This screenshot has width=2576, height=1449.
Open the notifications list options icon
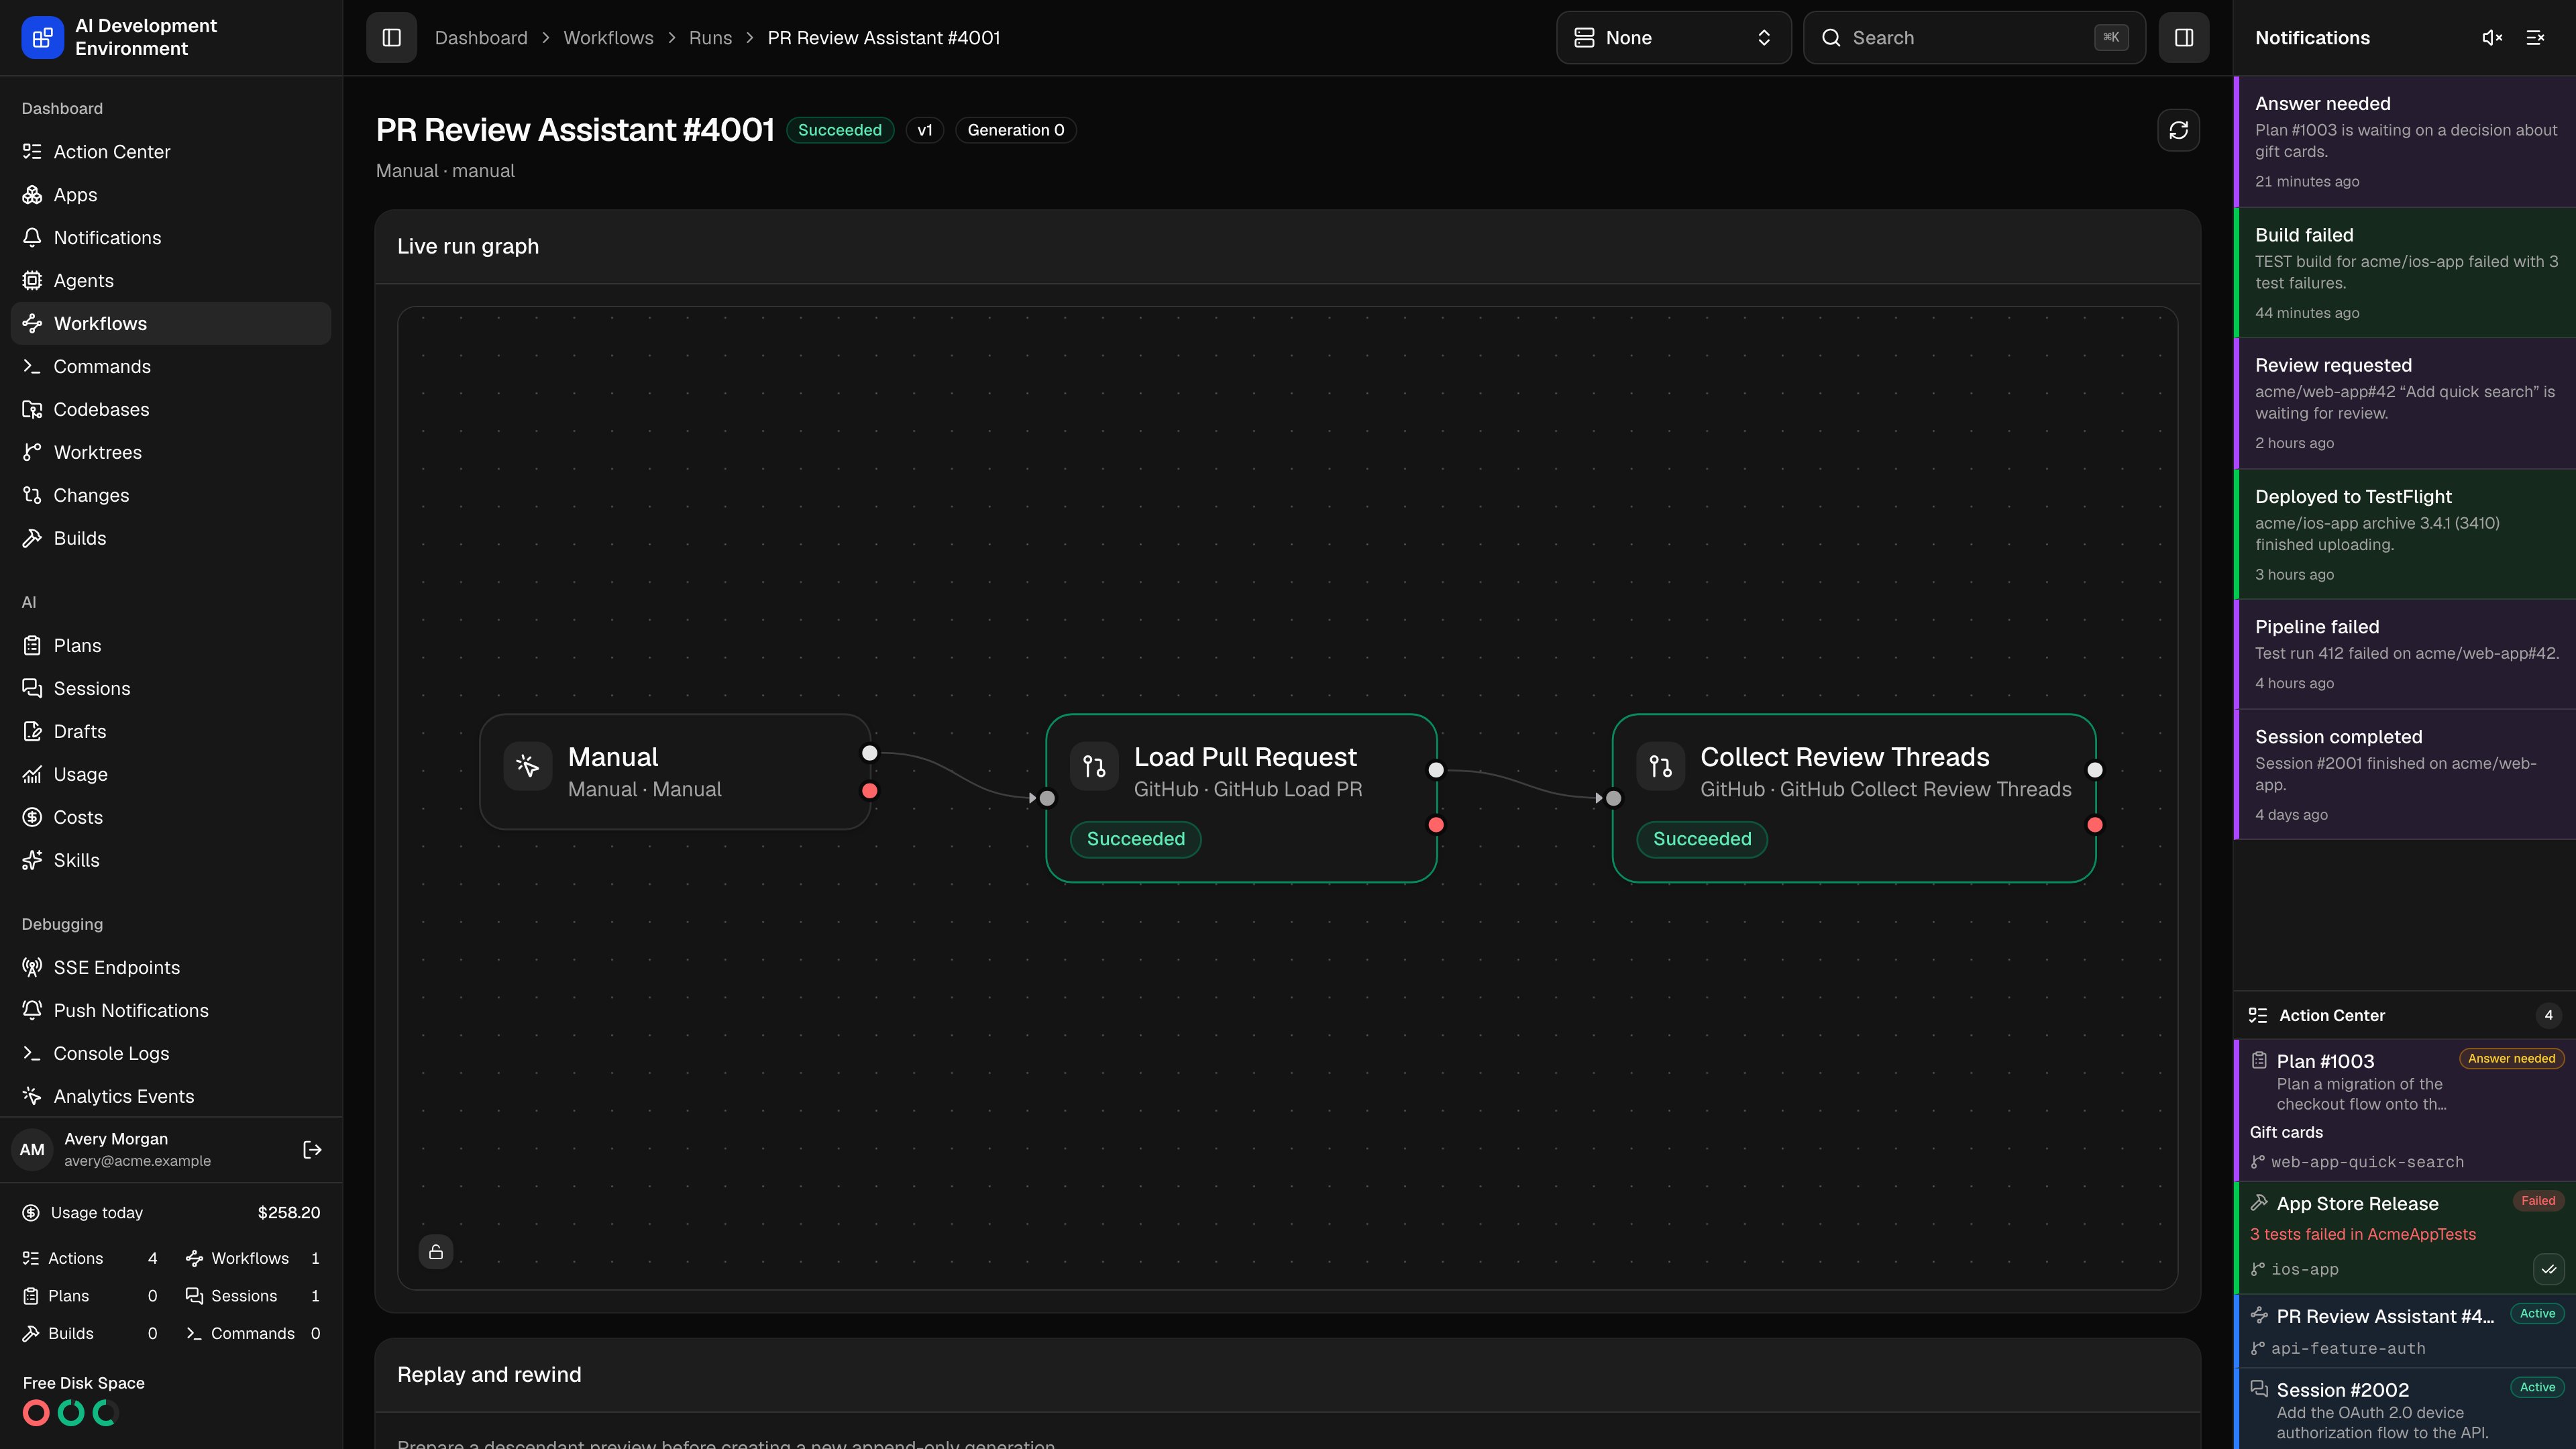click(2535, 38)
